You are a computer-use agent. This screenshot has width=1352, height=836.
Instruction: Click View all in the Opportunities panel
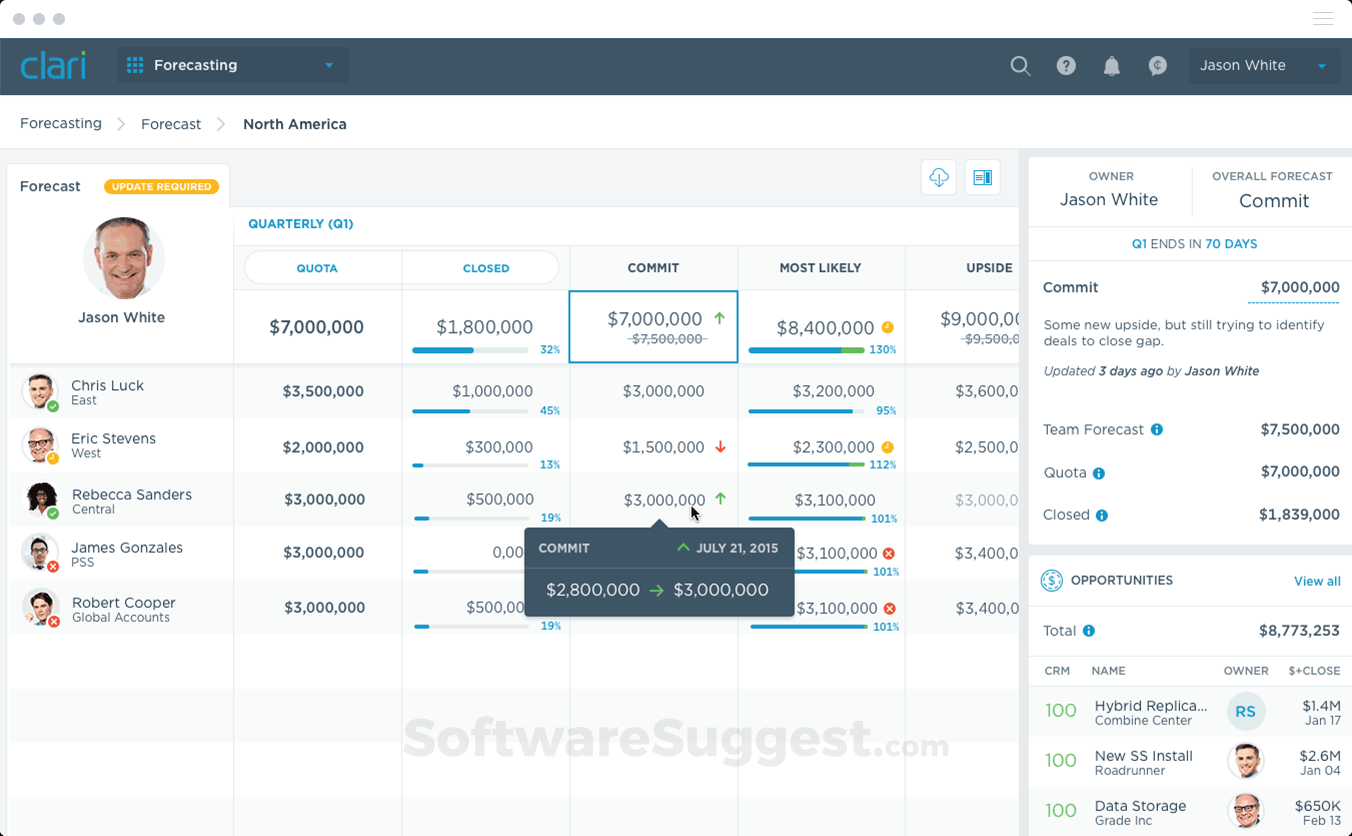click(x=1317, y=580)
